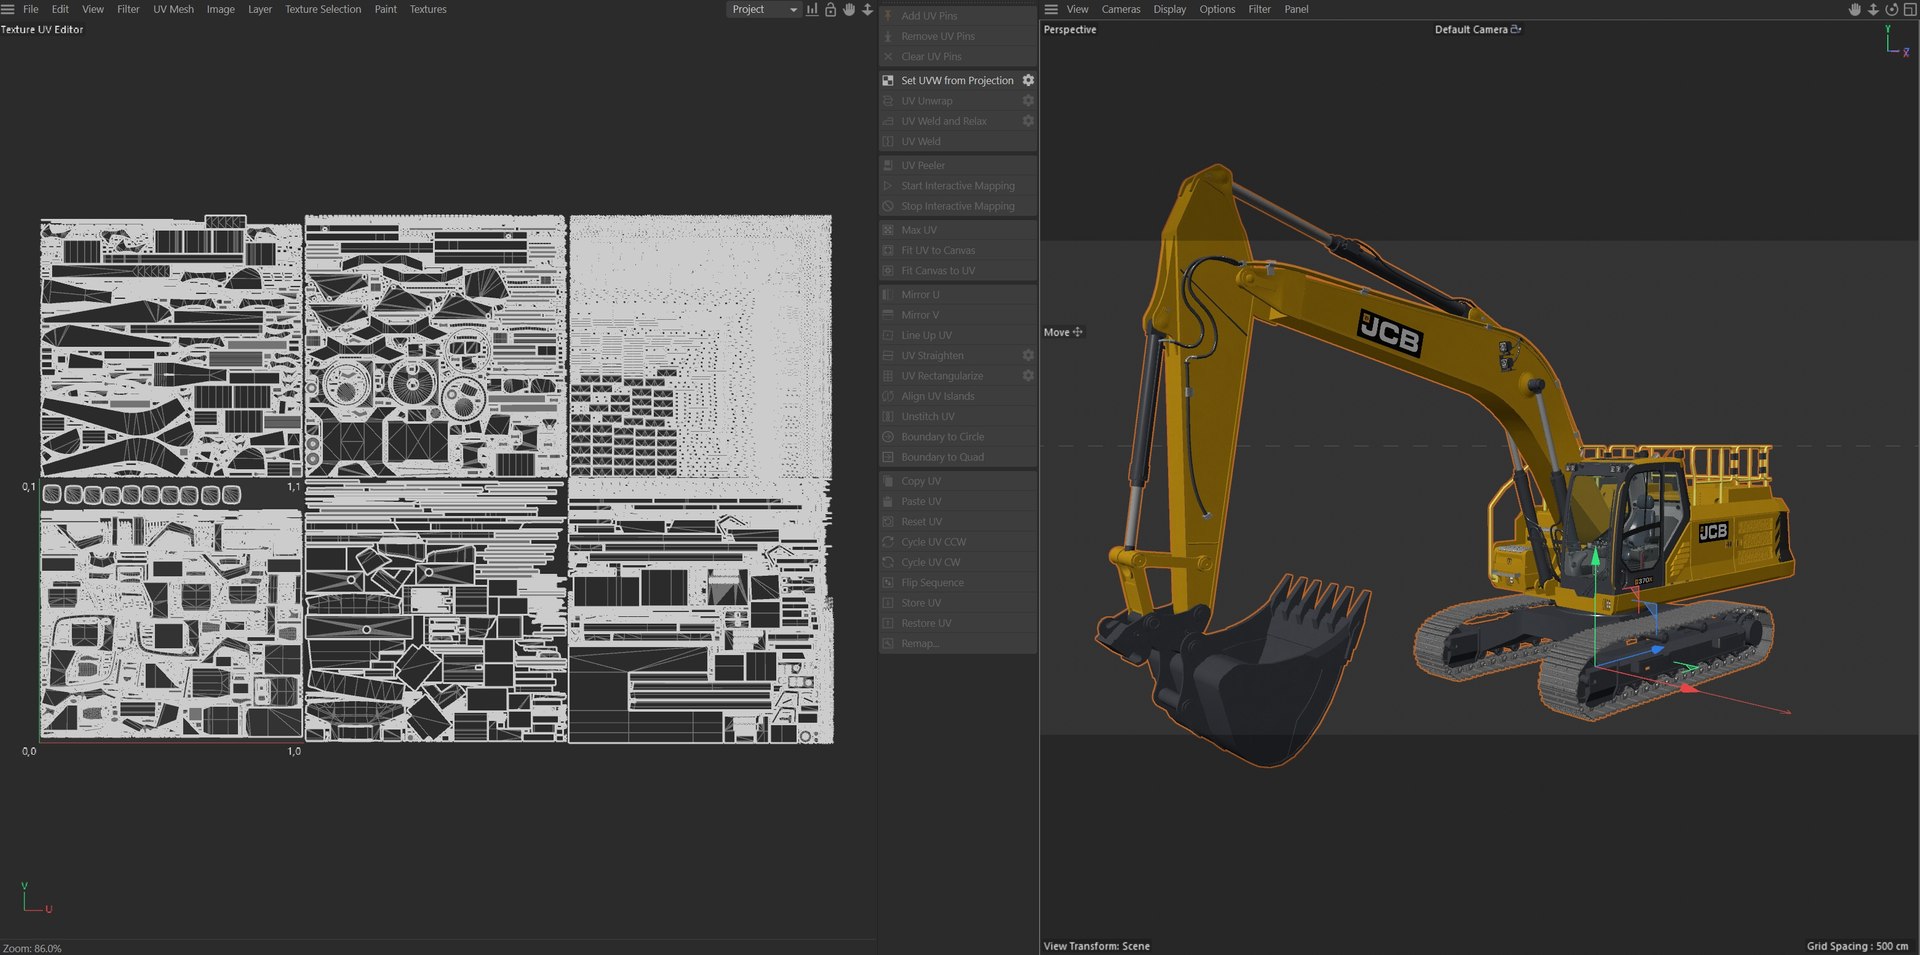The image size is (1920, 955).
Task: Click the JCB logo on excavator boom
Action: (1390, 333)
